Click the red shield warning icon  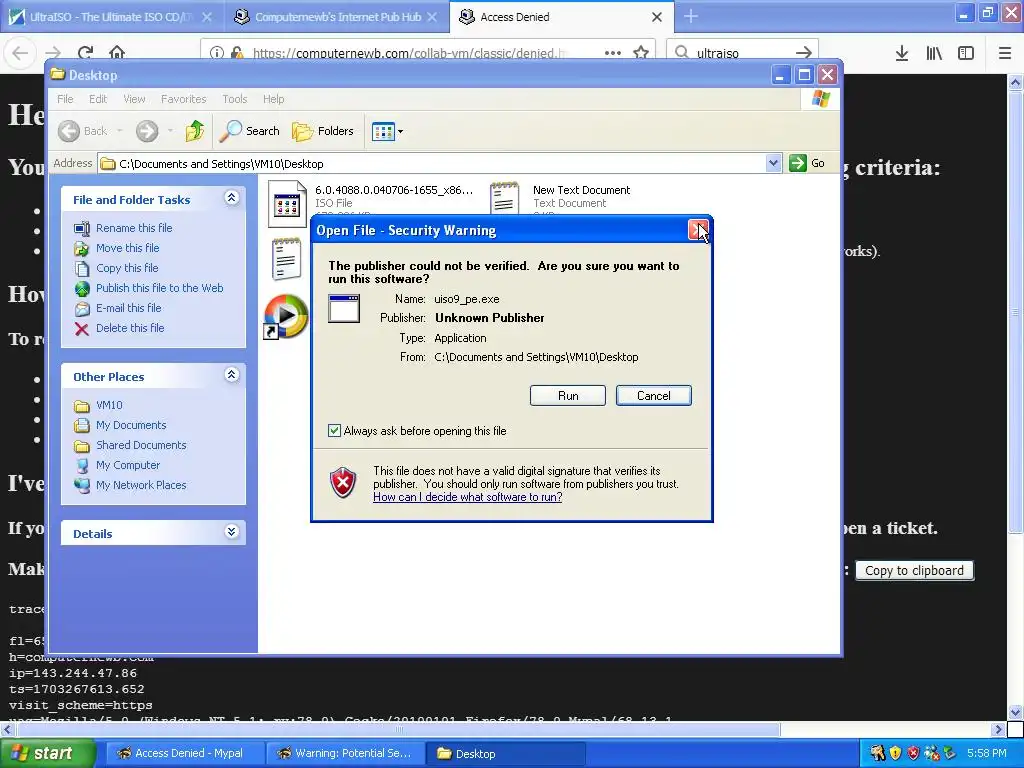[x=343, y=483]
